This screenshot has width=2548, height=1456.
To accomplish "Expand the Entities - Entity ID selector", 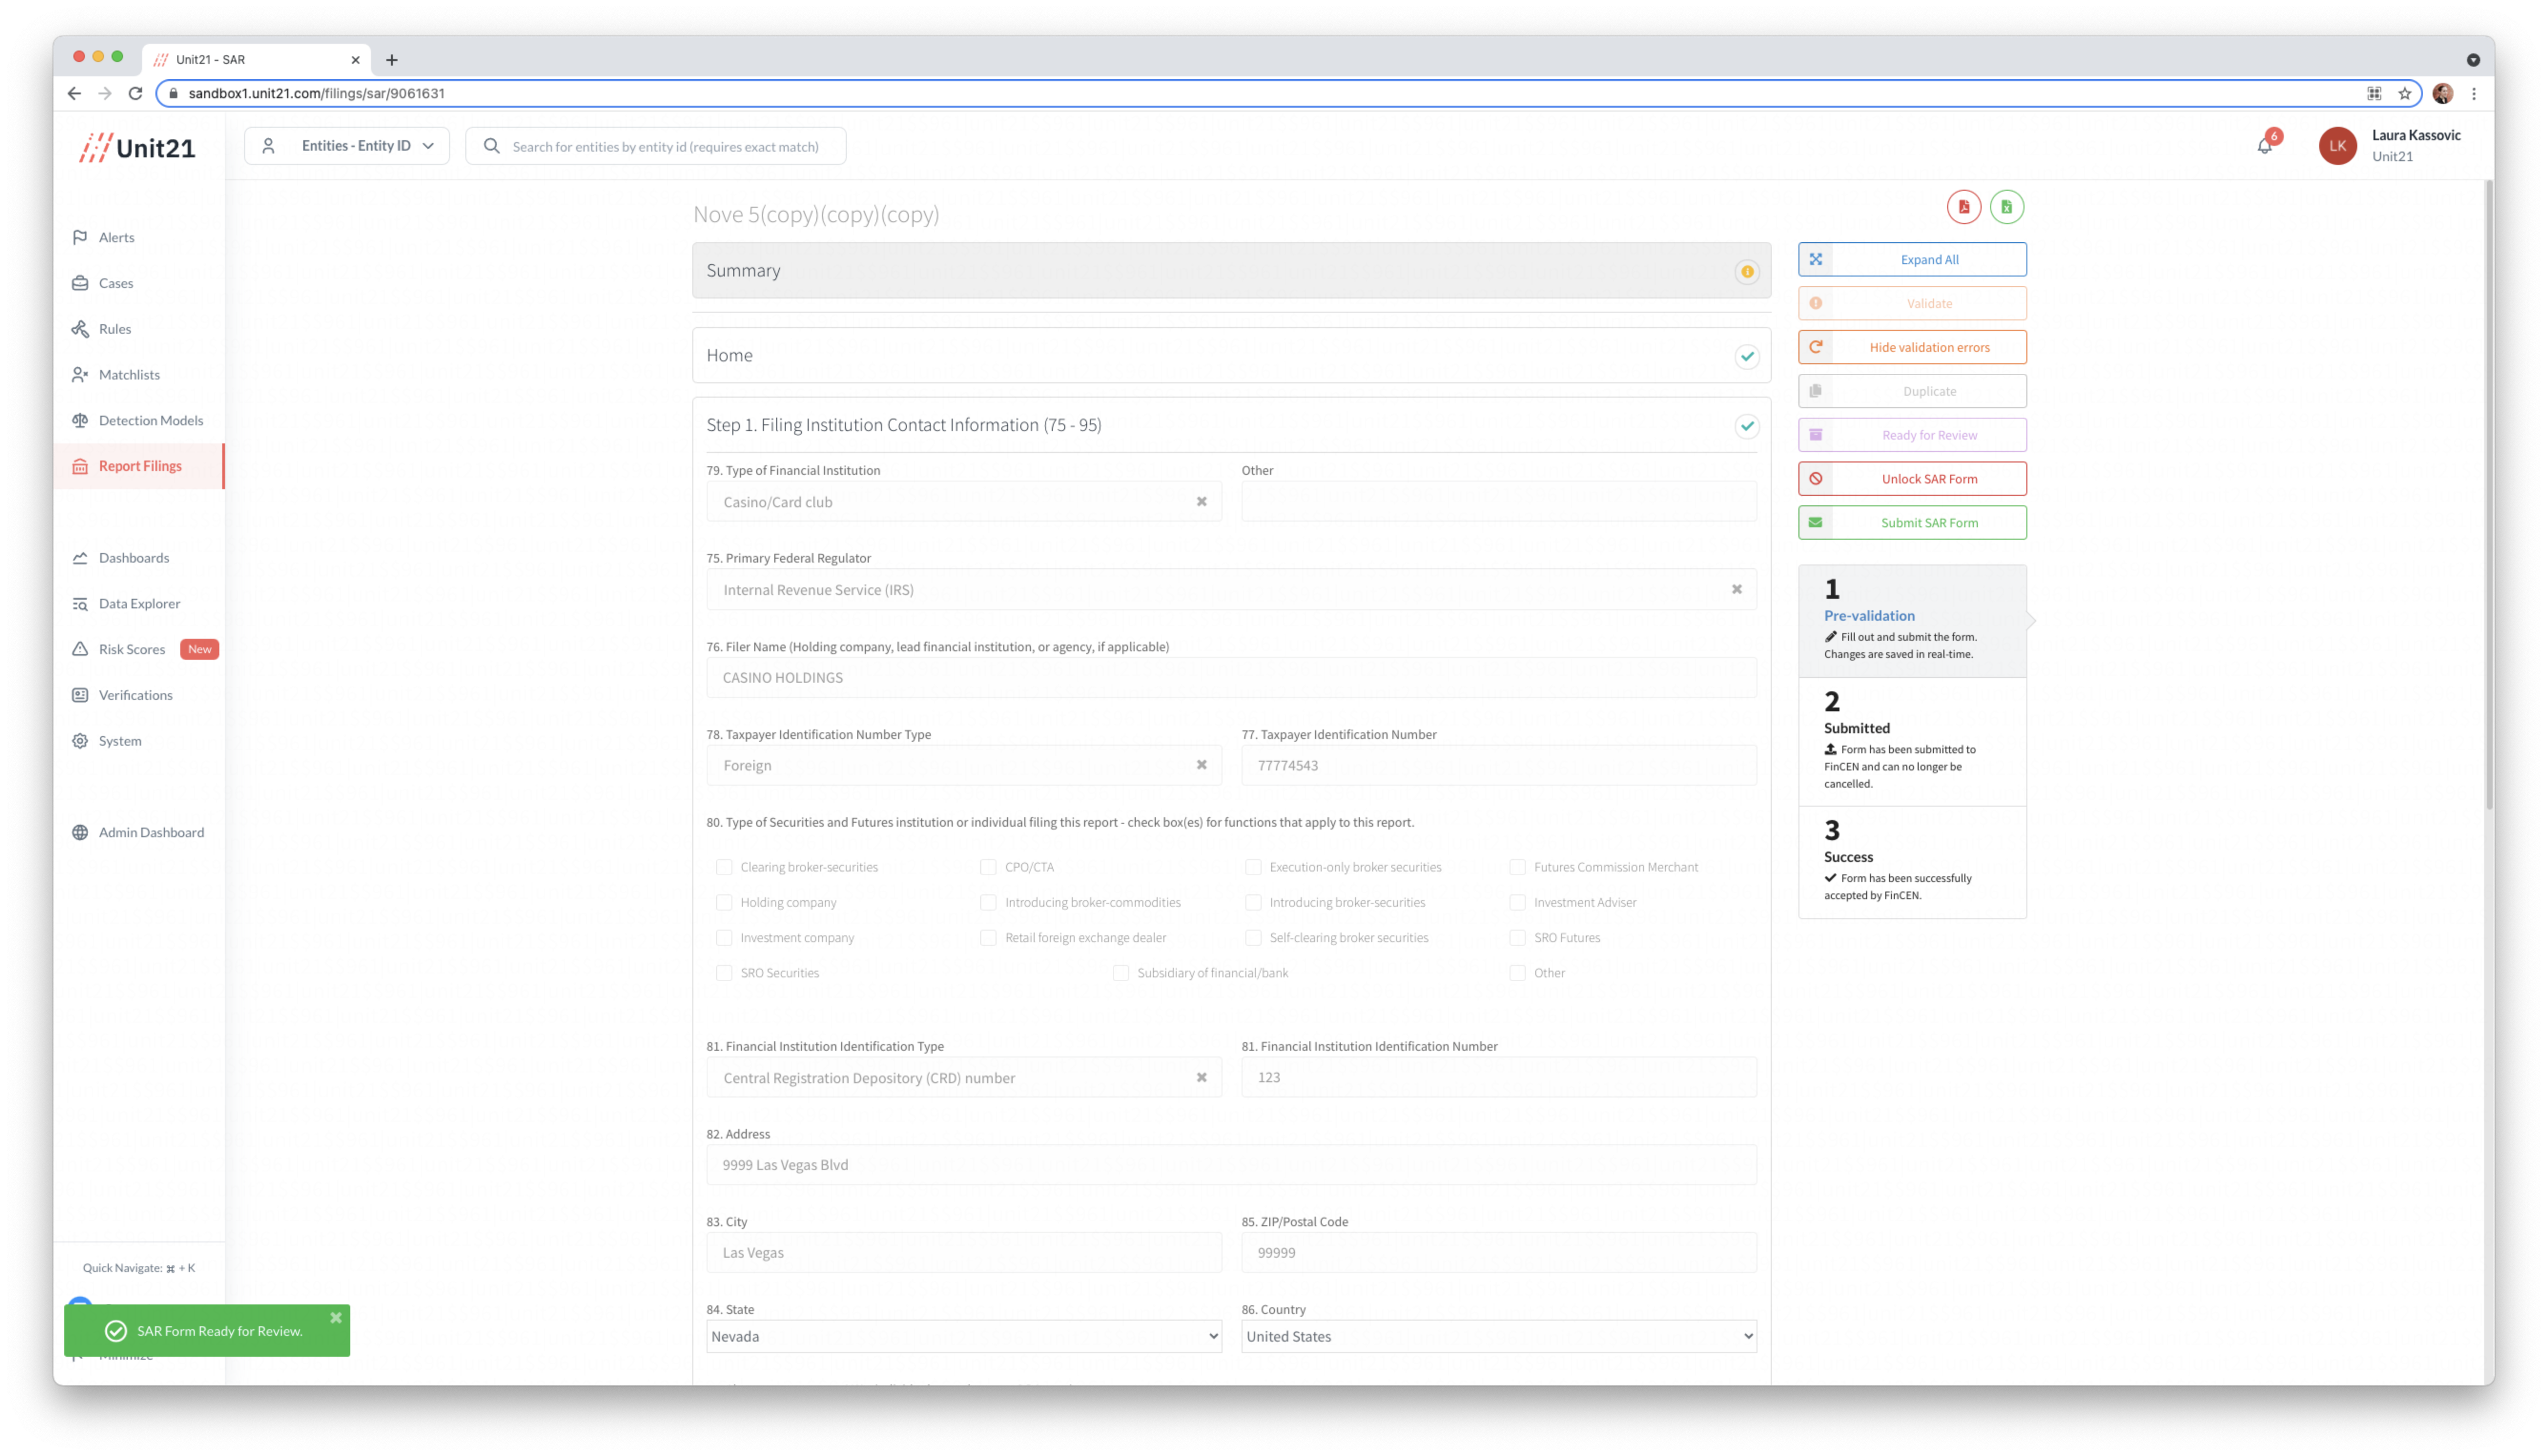I will point(347,146).
